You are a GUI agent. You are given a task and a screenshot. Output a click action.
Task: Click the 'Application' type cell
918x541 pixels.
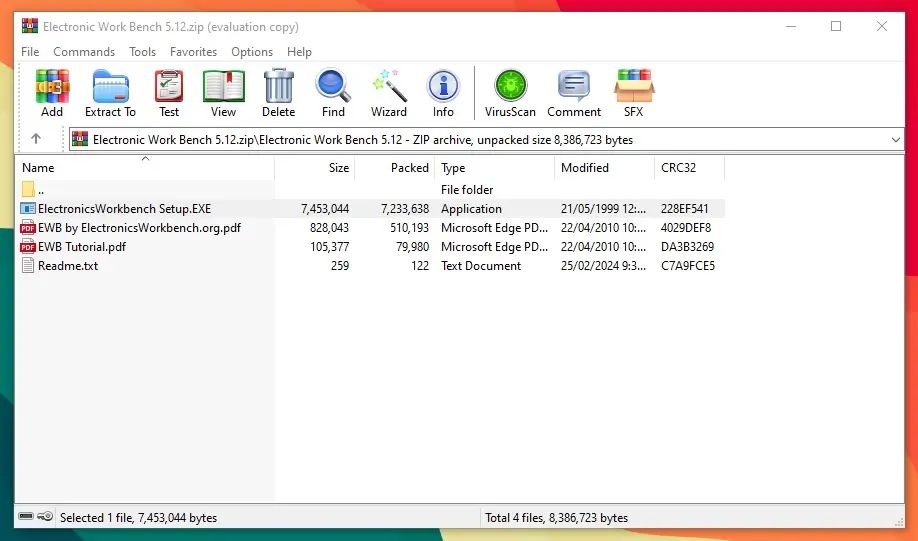tap(471, 208)
